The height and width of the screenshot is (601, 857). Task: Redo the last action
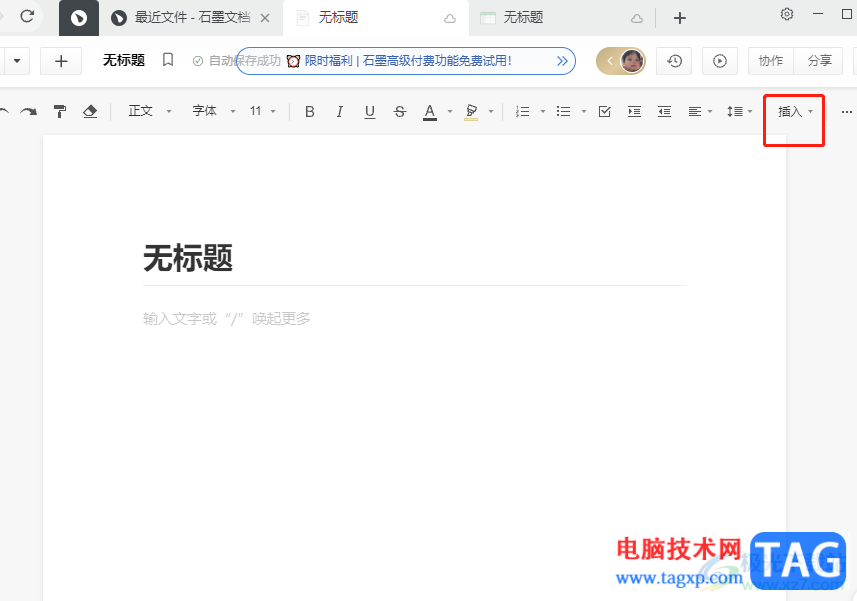pyautogui.click(x=28, y=111)
